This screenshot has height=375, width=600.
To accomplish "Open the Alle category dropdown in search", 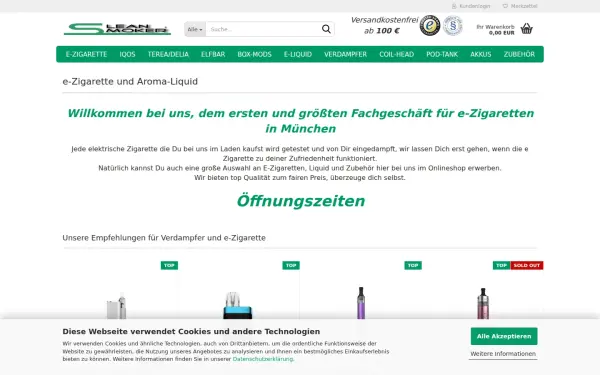I will [x=195, y=29].
